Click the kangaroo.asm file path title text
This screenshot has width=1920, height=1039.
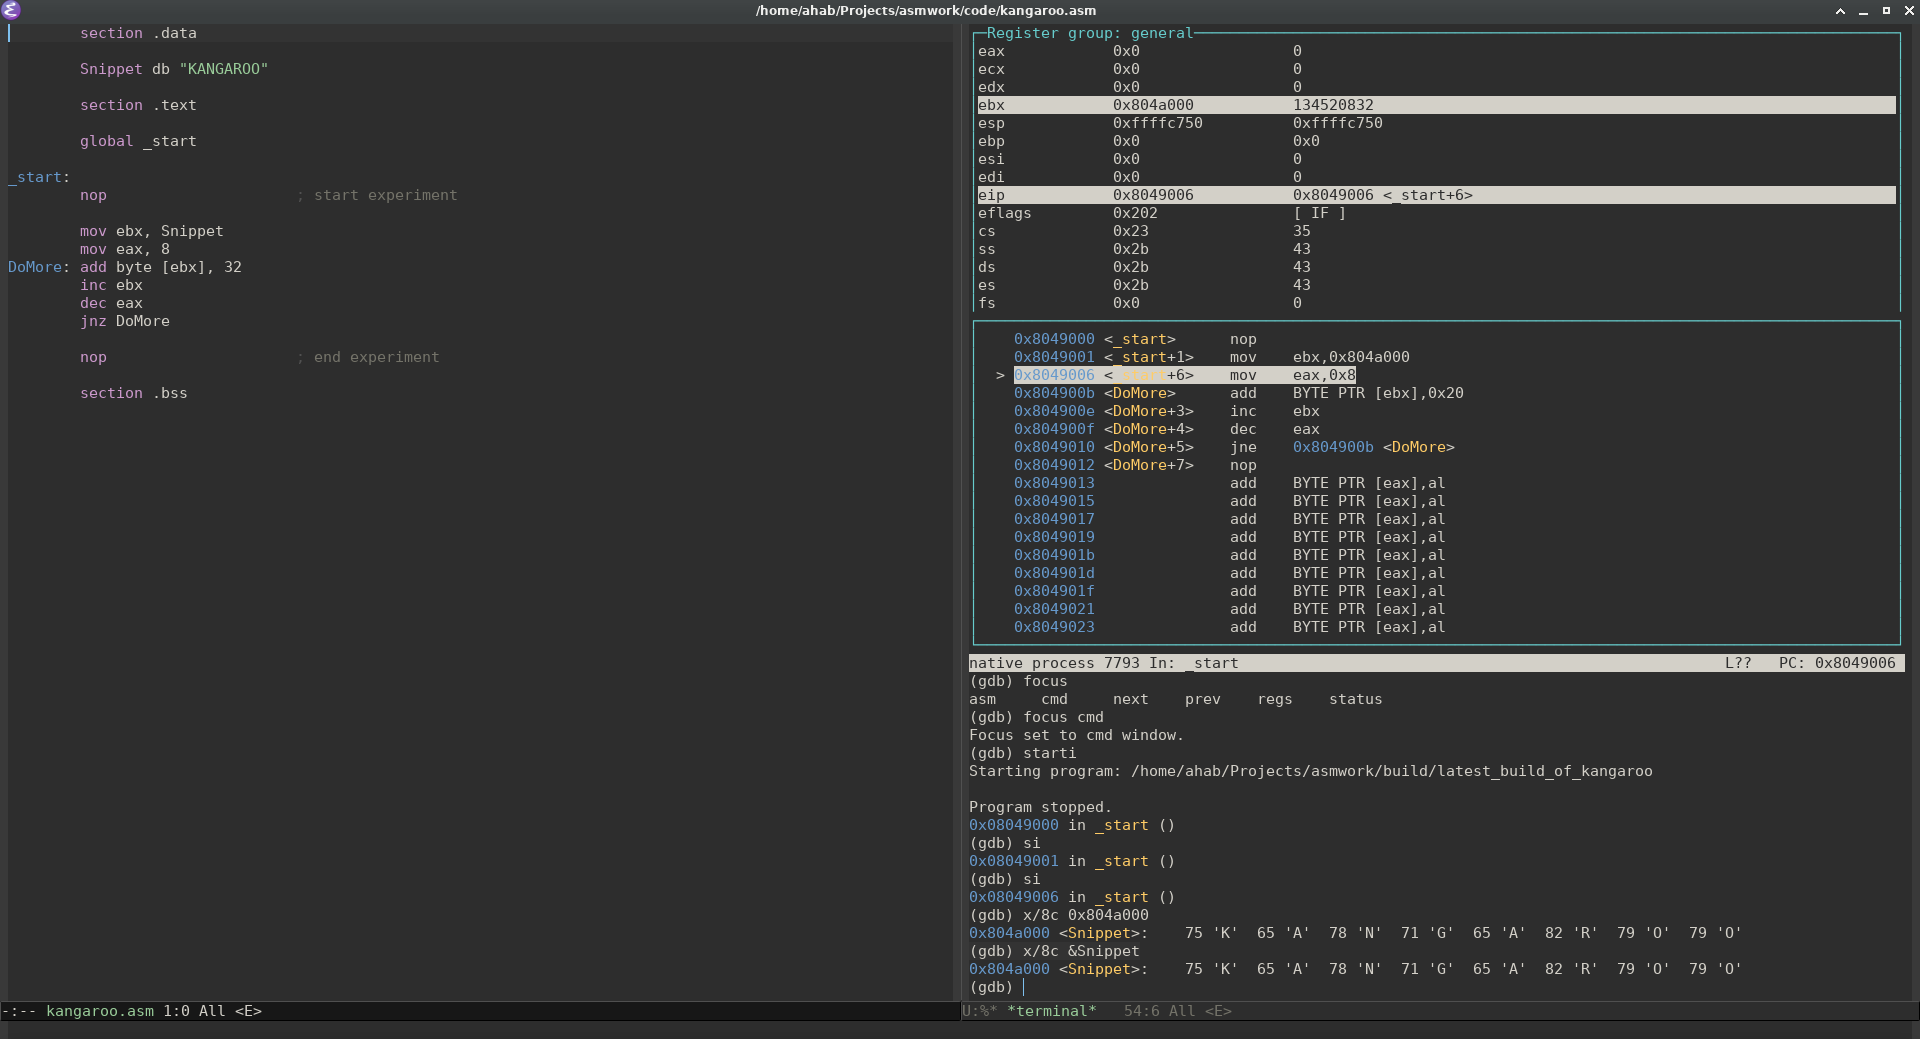tap(925, 11)
